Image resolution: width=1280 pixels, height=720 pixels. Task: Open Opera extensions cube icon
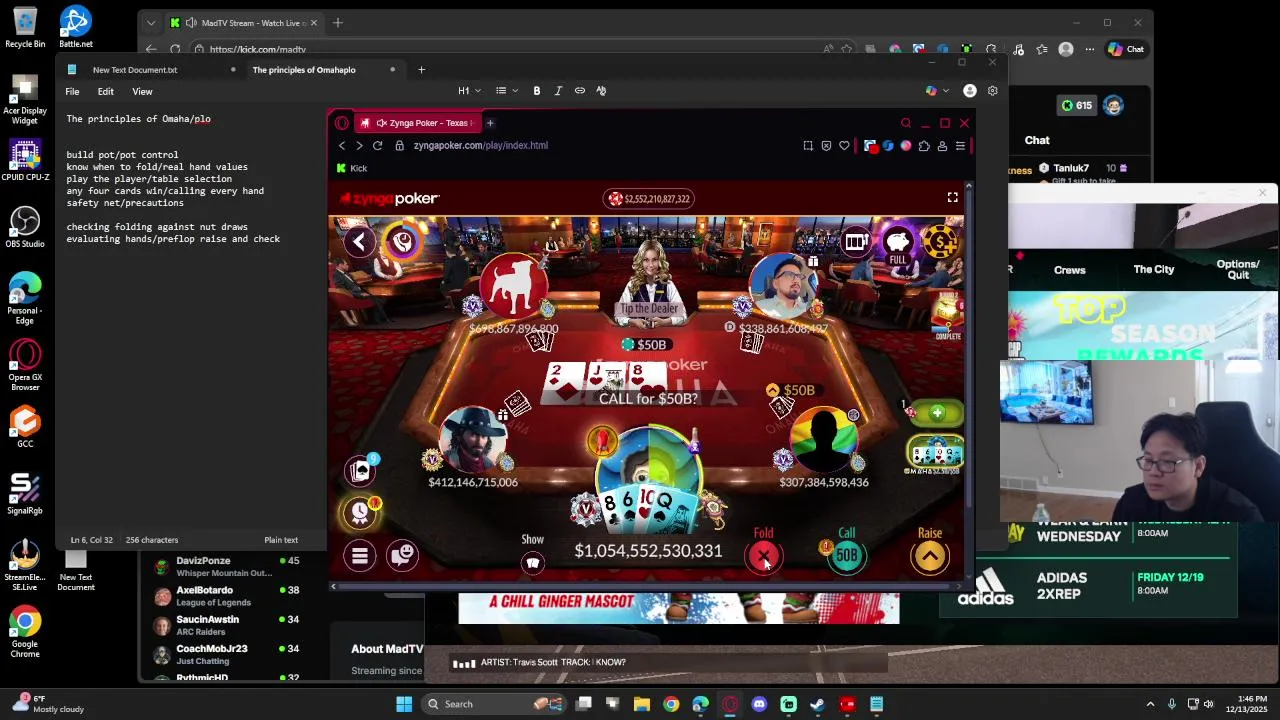coord(924,145)
